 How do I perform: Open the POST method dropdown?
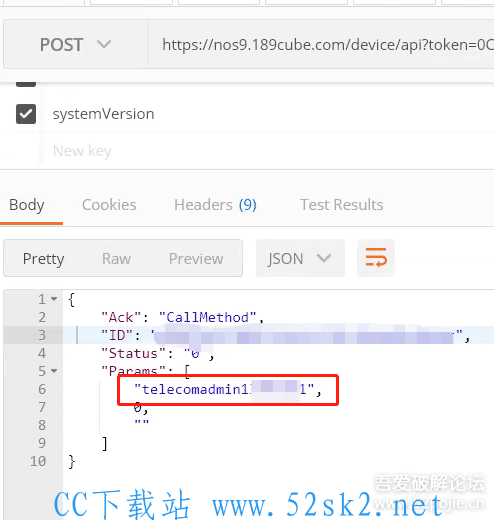pyautogui.click(x=76, y=44)
